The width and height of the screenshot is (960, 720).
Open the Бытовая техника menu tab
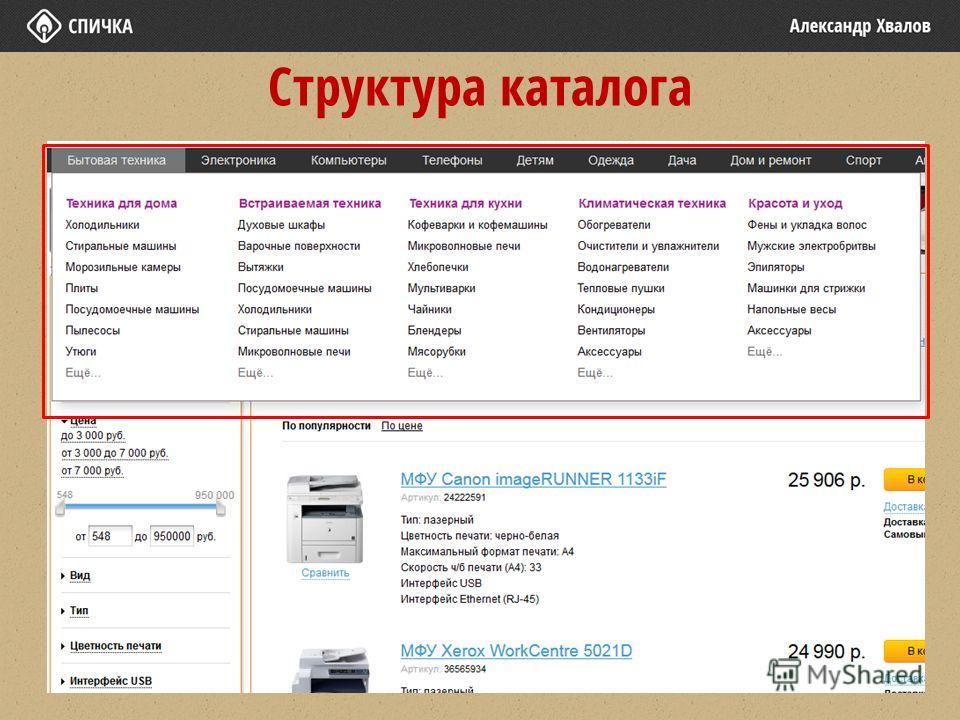click(116, 160)
